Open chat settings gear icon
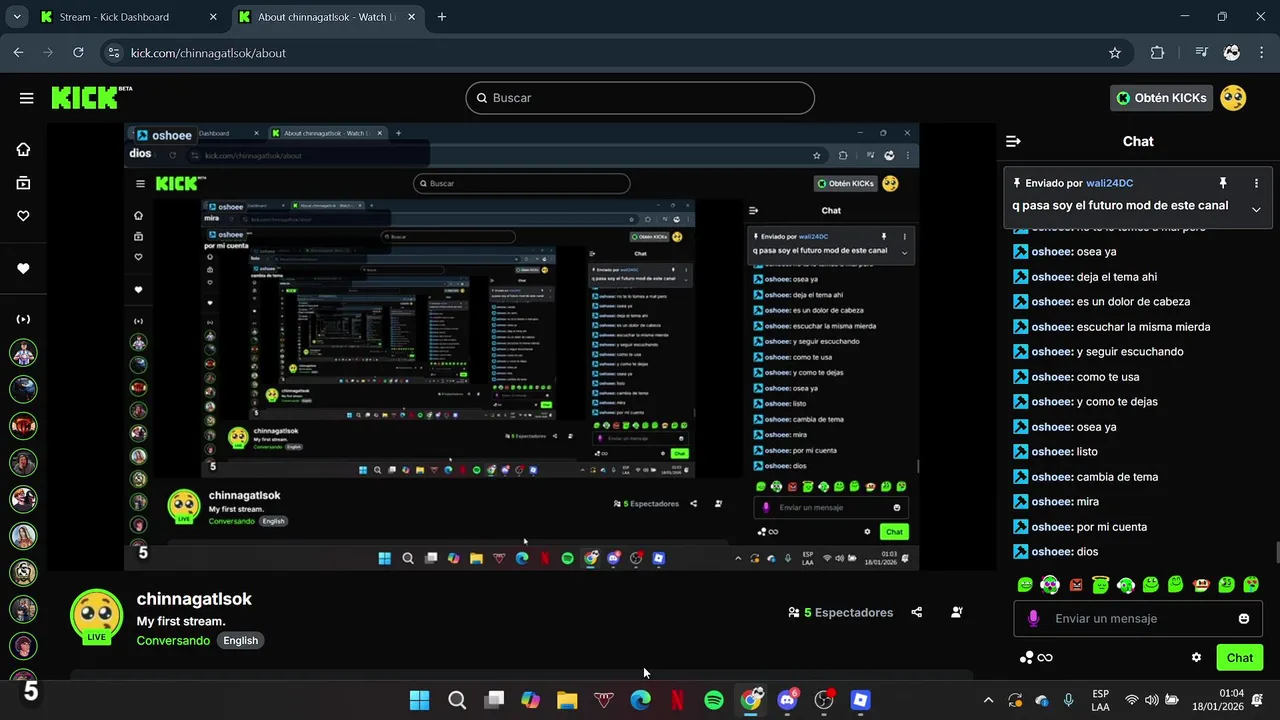Viewport: 1280px width, 720px height. [1196, 657]
